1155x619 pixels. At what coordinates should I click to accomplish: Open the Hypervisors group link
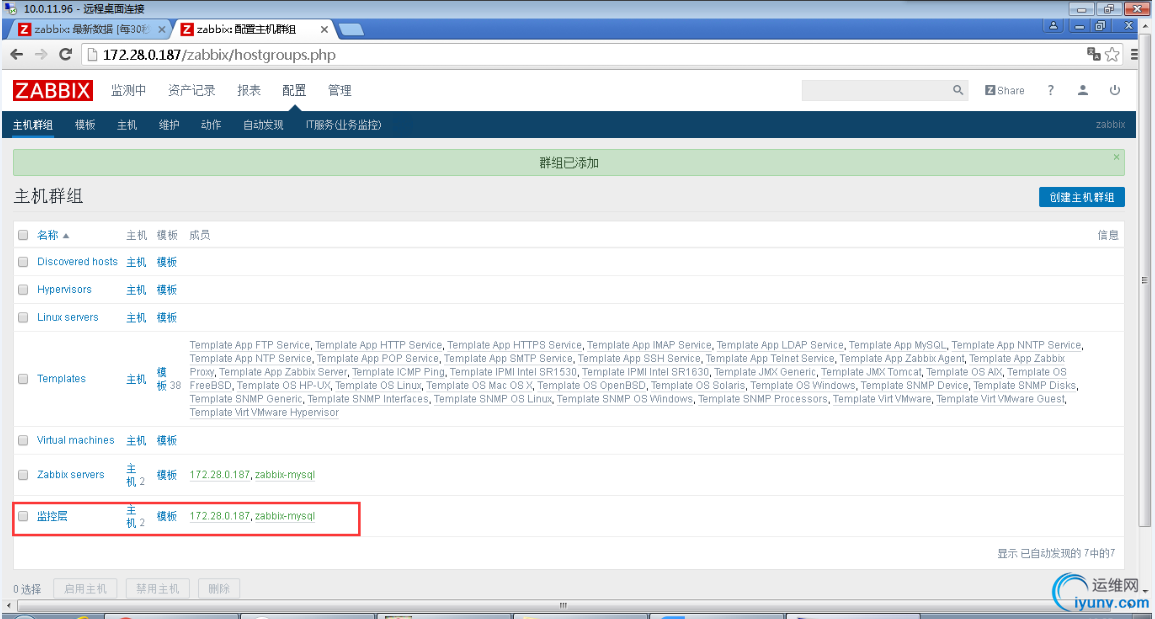64,290
